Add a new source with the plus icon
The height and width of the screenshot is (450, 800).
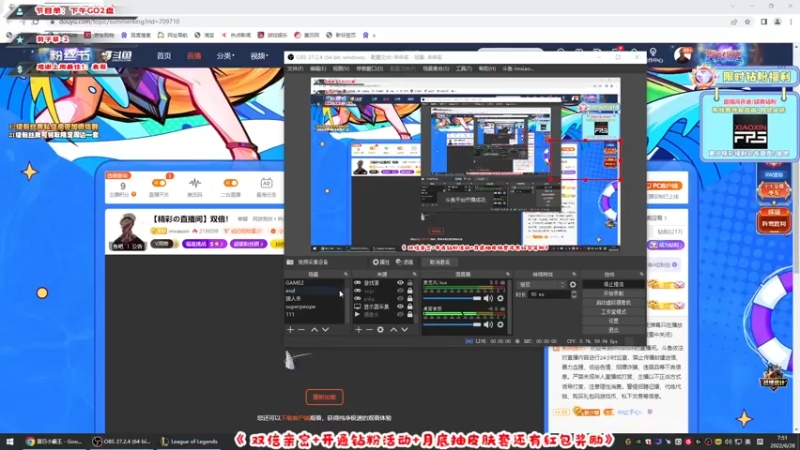coord(358,330)
